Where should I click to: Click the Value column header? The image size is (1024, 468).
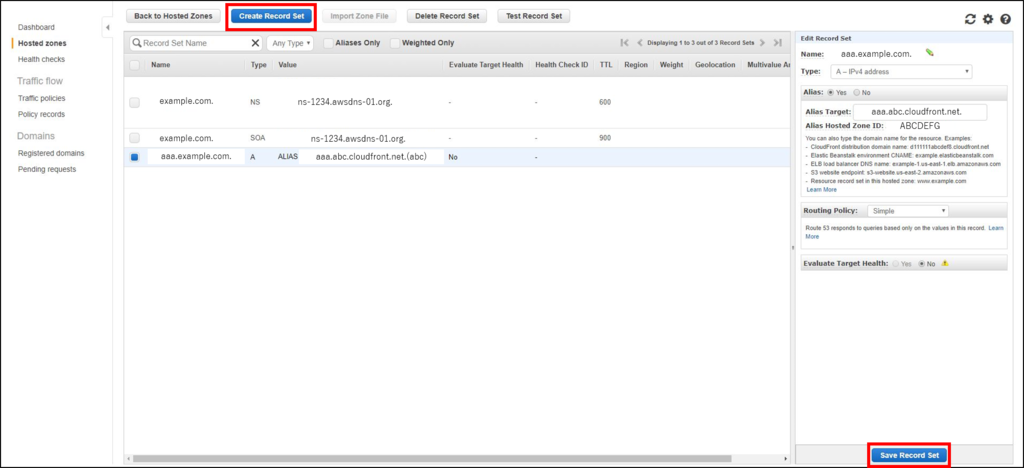click(287, 65)
